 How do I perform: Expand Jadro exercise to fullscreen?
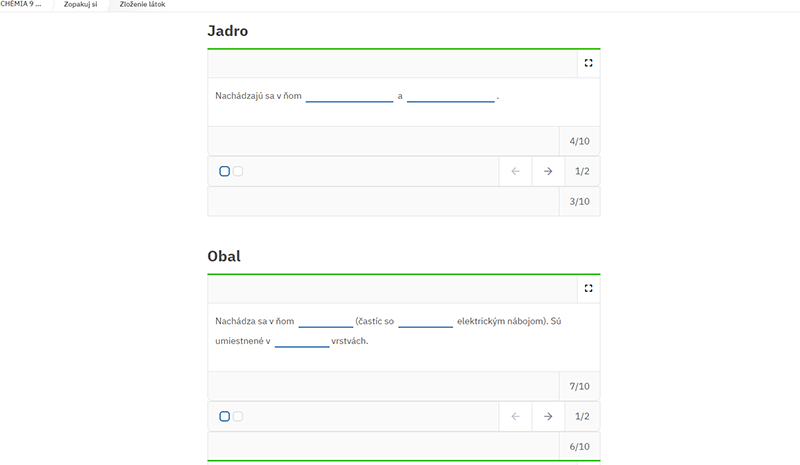click(x=588, y=63)
